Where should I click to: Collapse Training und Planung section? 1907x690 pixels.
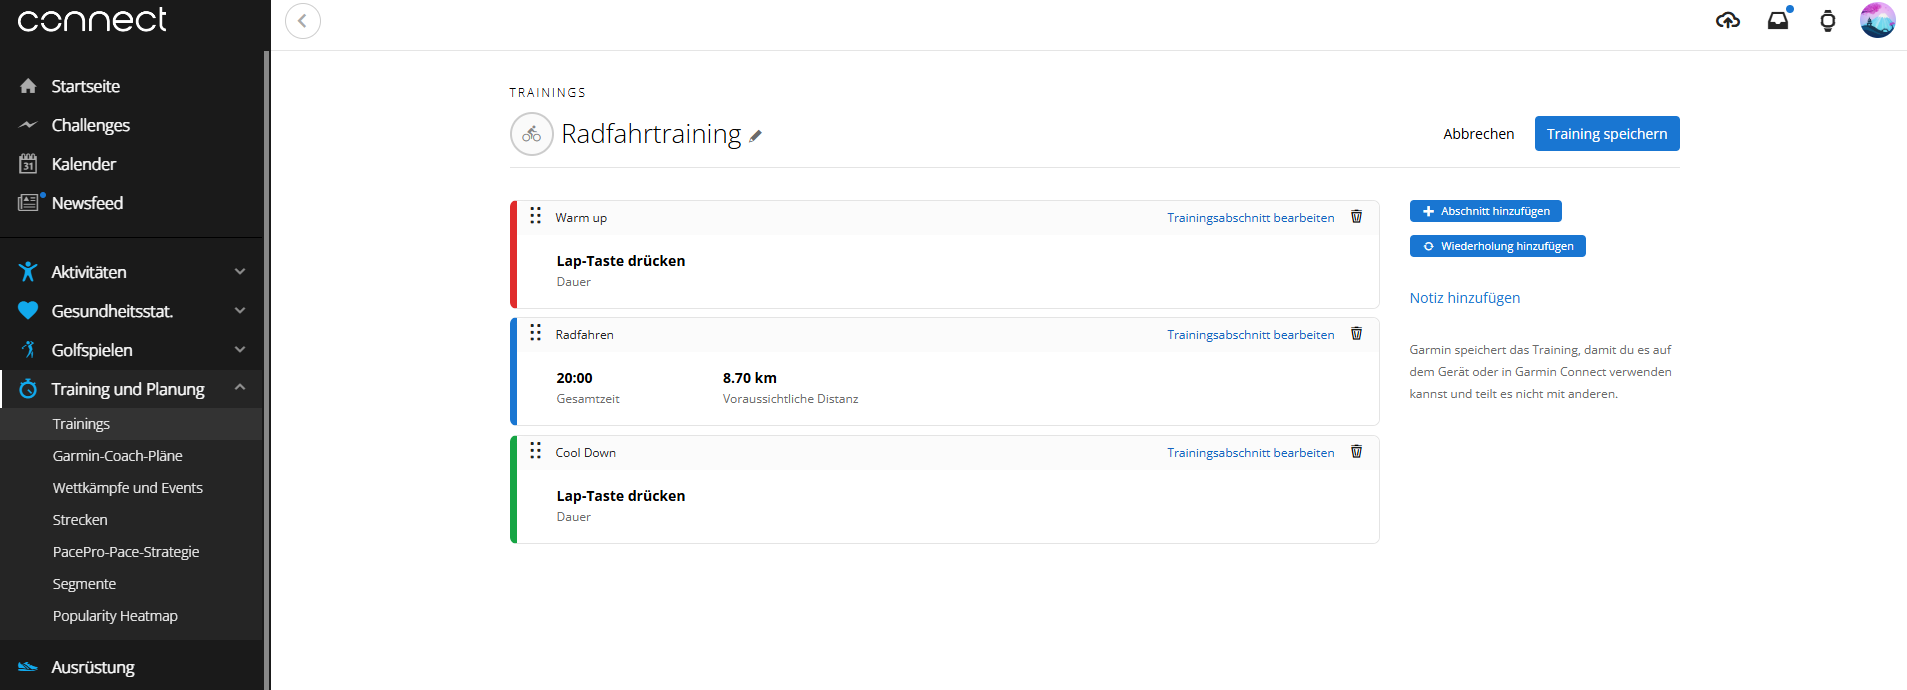click(239, 388)
